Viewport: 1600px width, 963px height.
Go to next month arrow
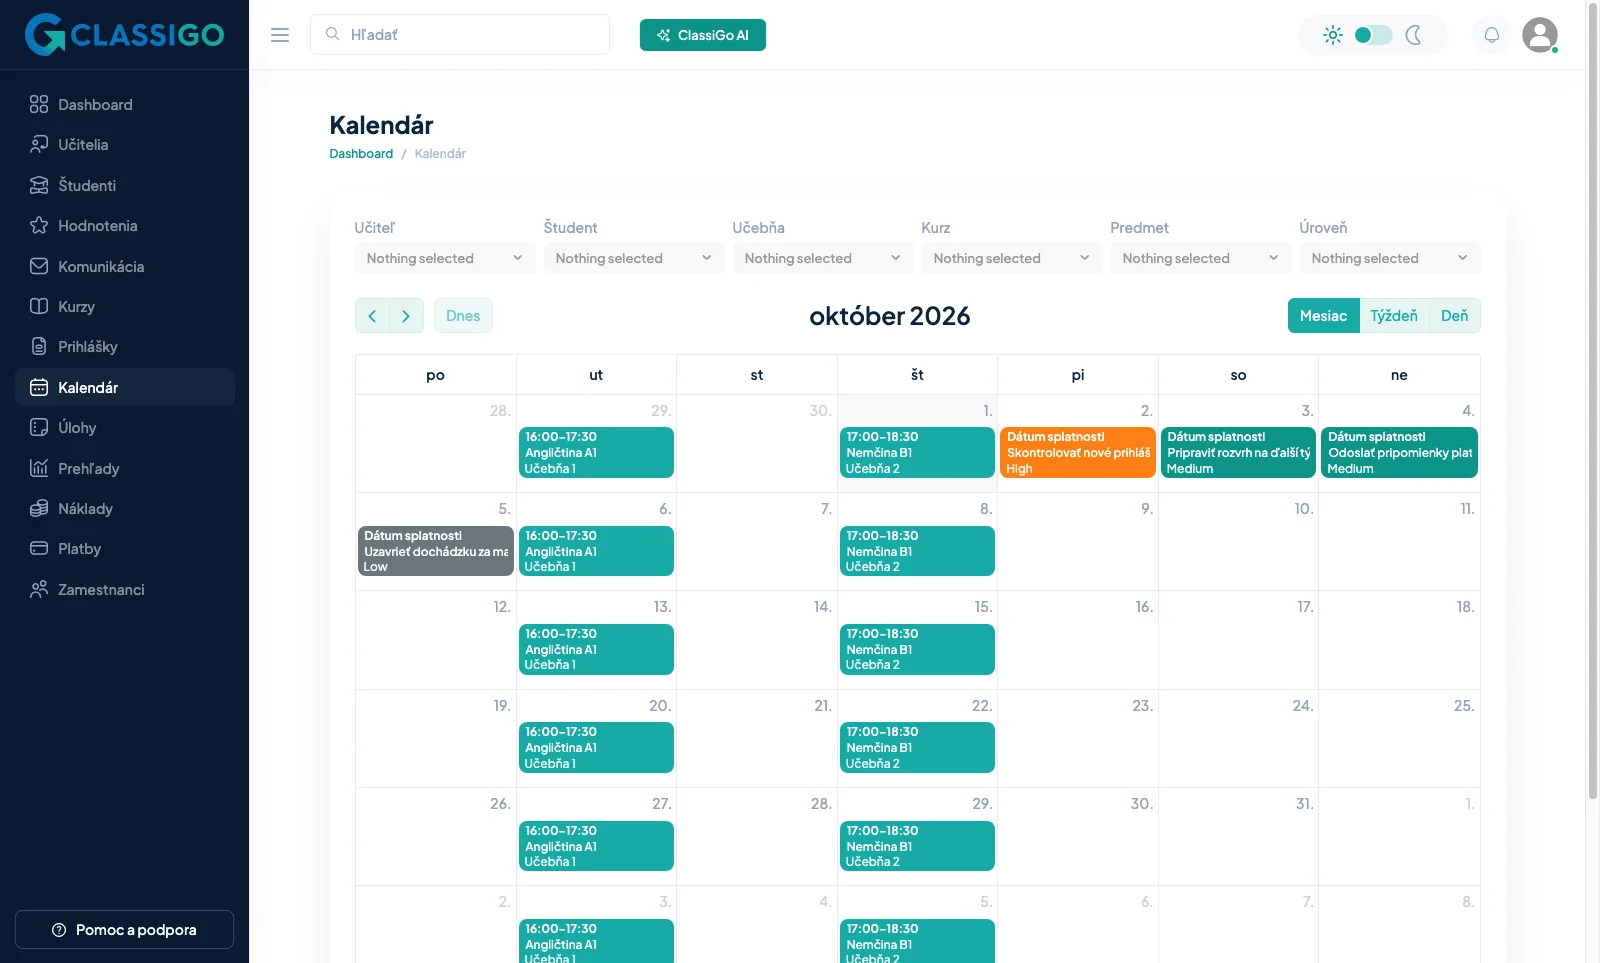[x=406, y=316]
